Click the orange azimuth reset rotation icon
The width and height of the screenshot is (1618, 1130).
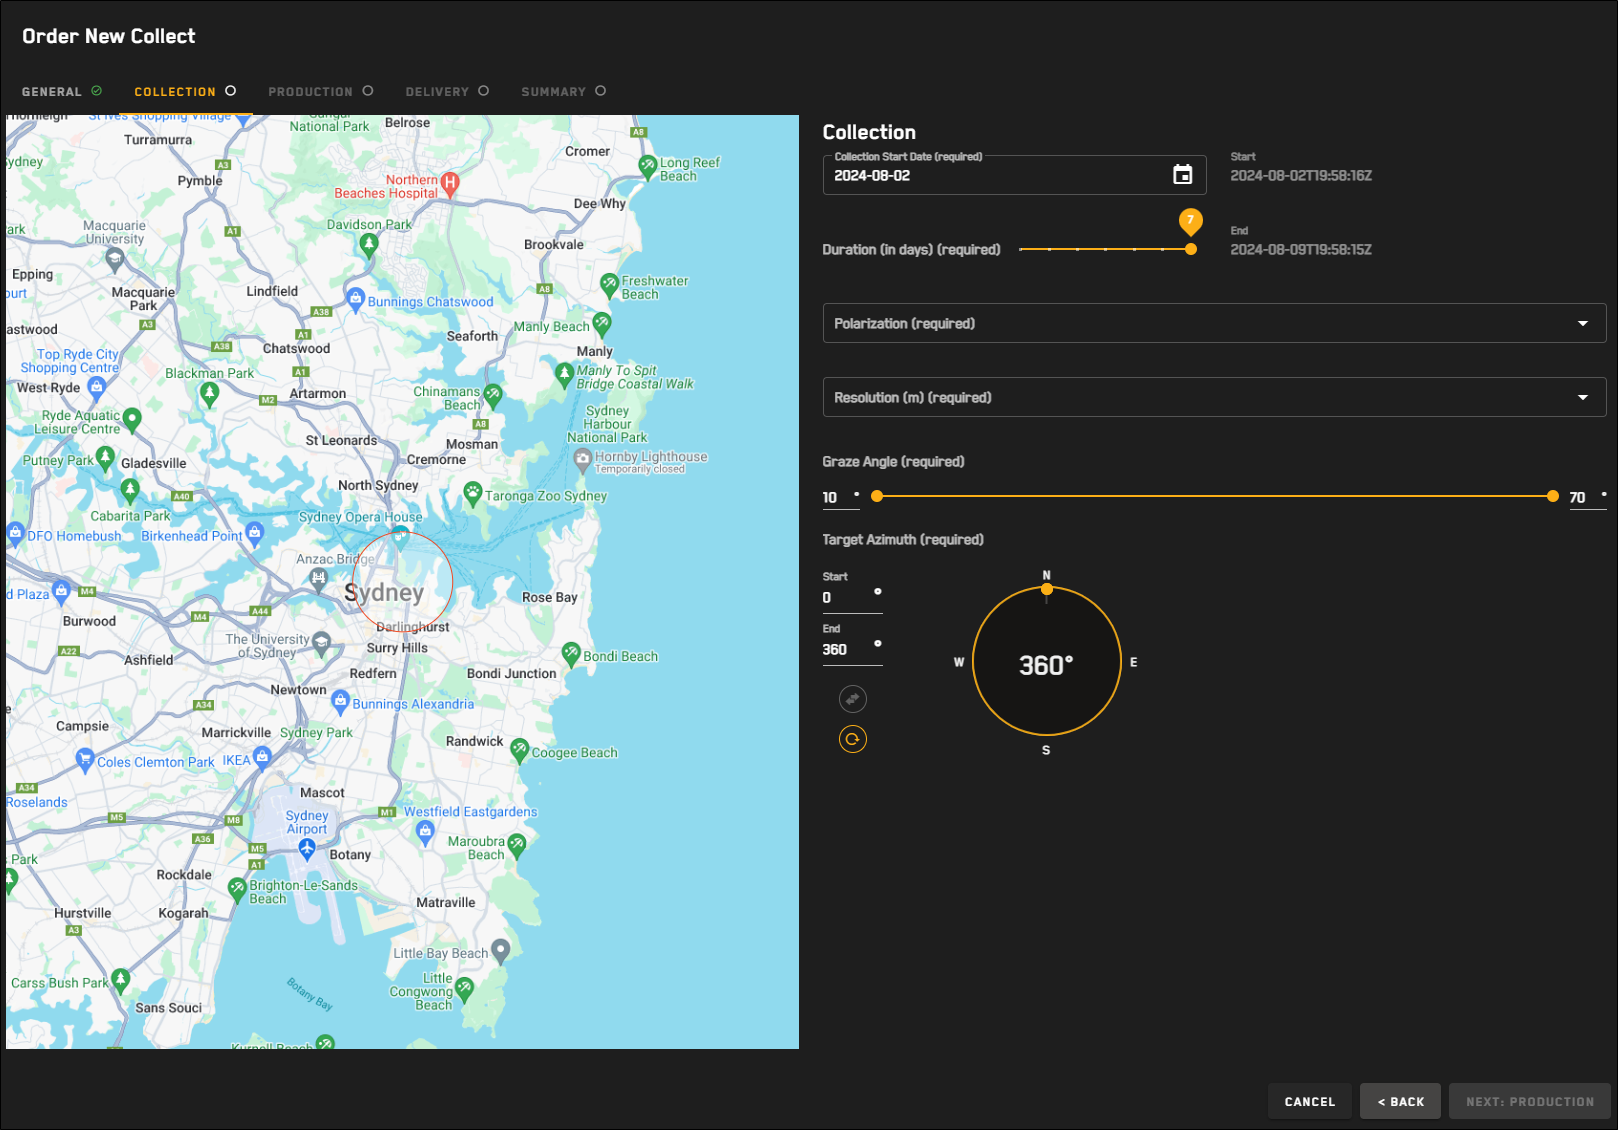[852, 739]
